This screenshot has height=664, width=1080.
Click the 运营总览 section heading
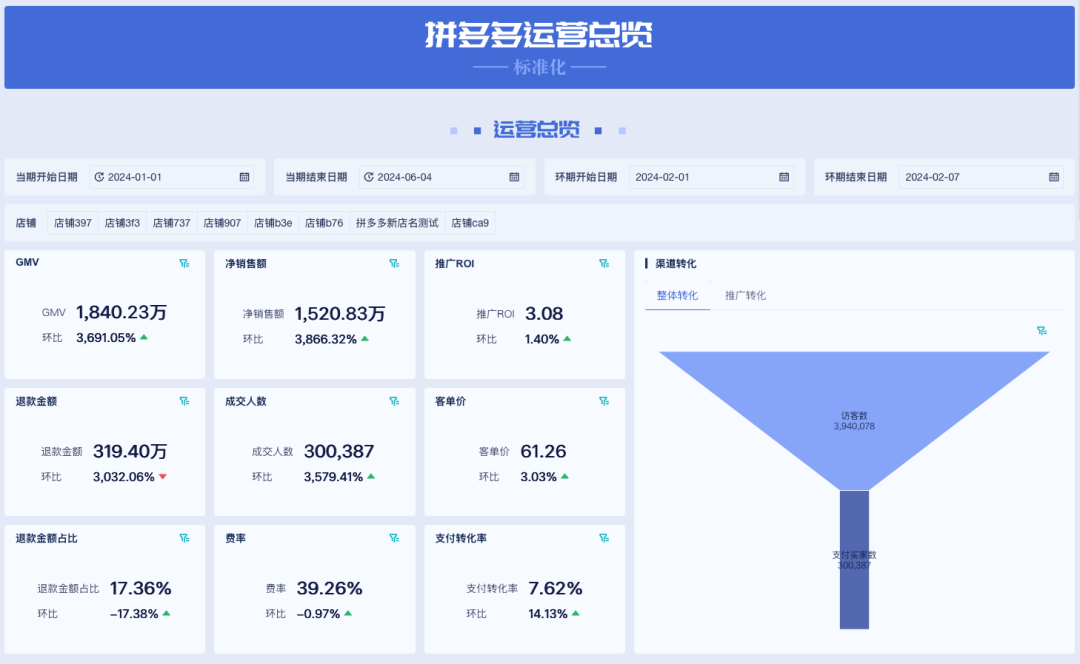[x=537, y=129]
